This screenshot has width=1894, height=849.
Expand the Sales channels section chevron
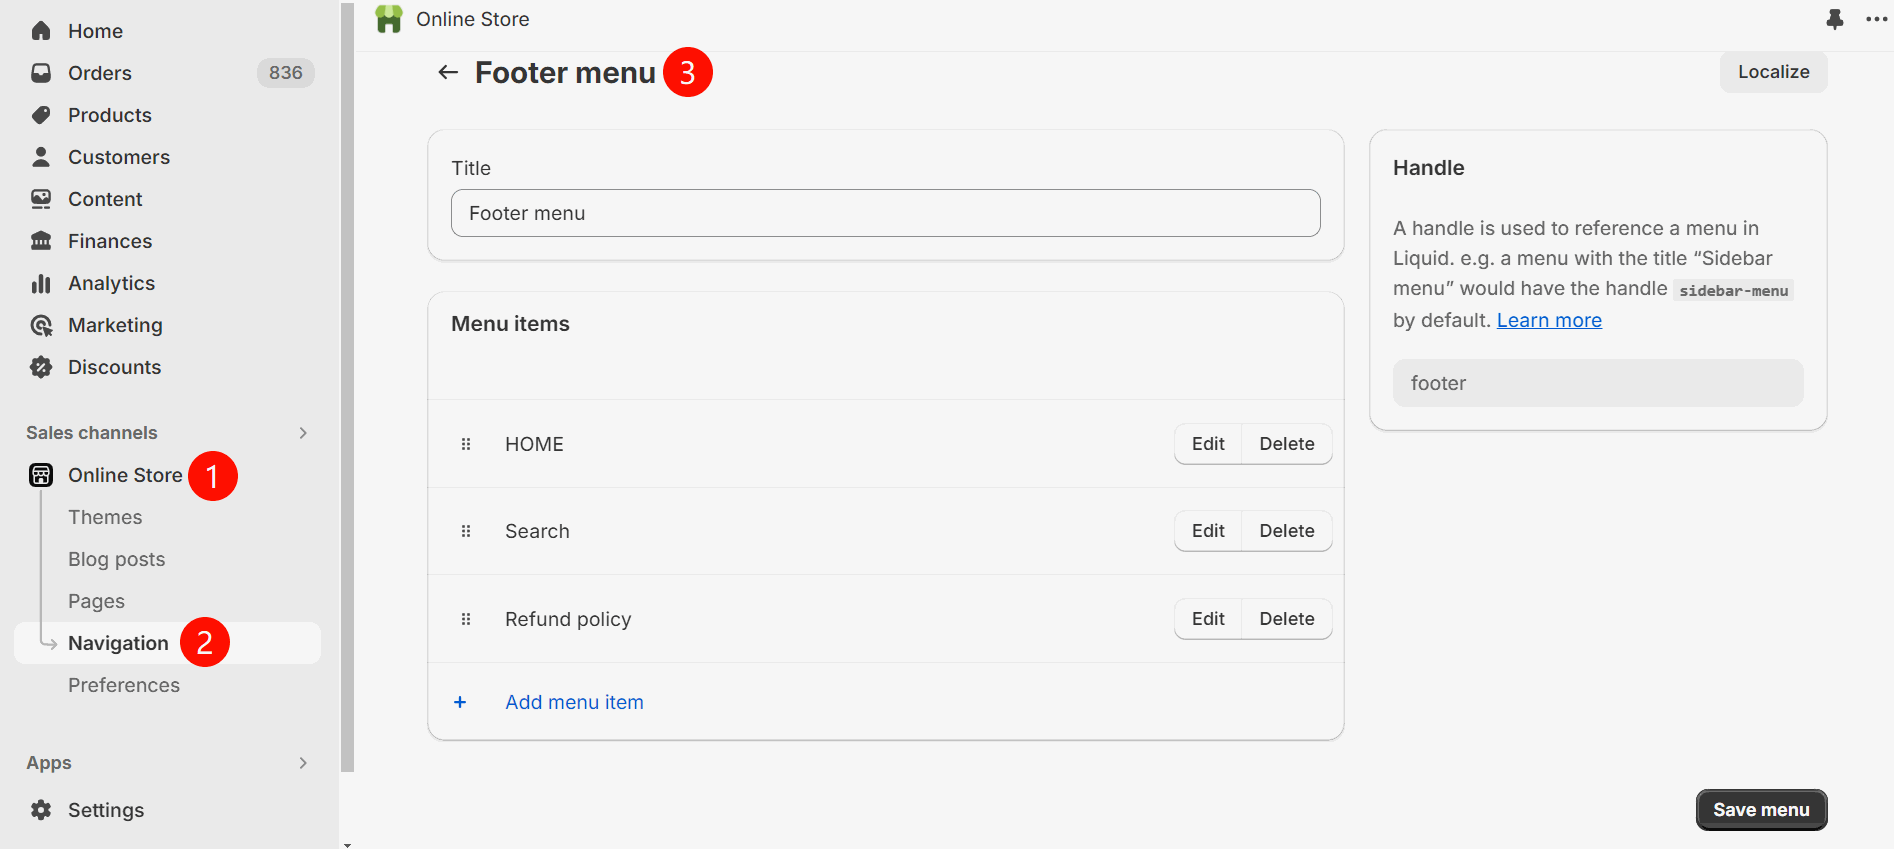(x=303, y=433)
